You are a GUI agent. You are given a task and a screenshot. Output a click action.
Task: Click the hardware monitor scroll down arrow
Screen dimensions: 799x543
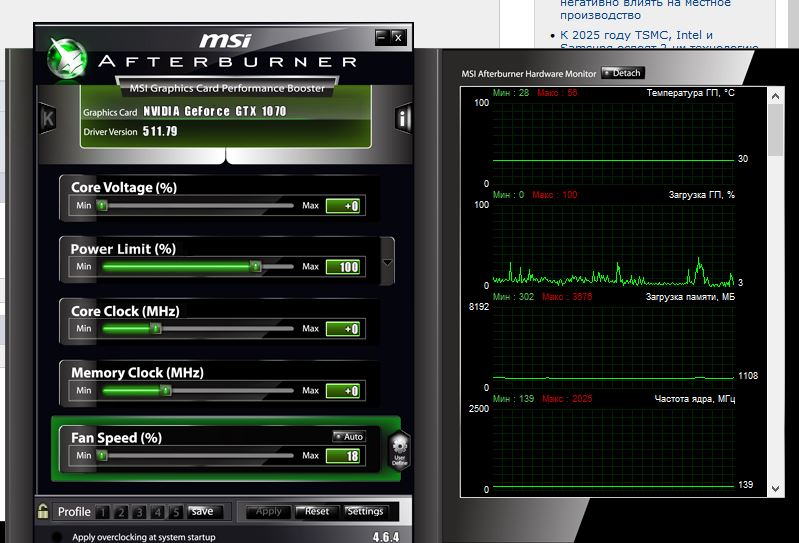tap(776, 489)
